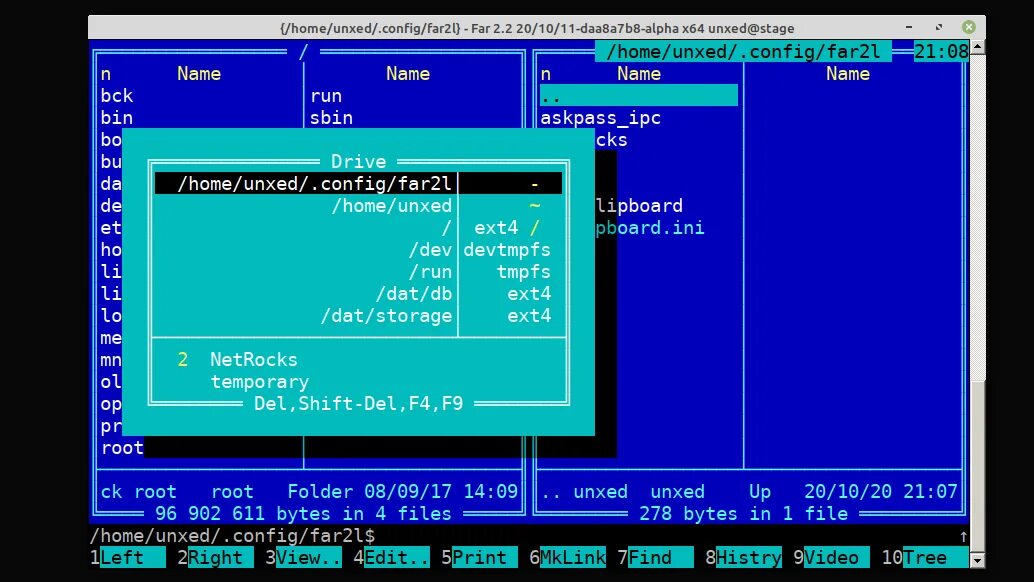Click the Drive dialog title

pyautogui.click(x=358, y=161)
